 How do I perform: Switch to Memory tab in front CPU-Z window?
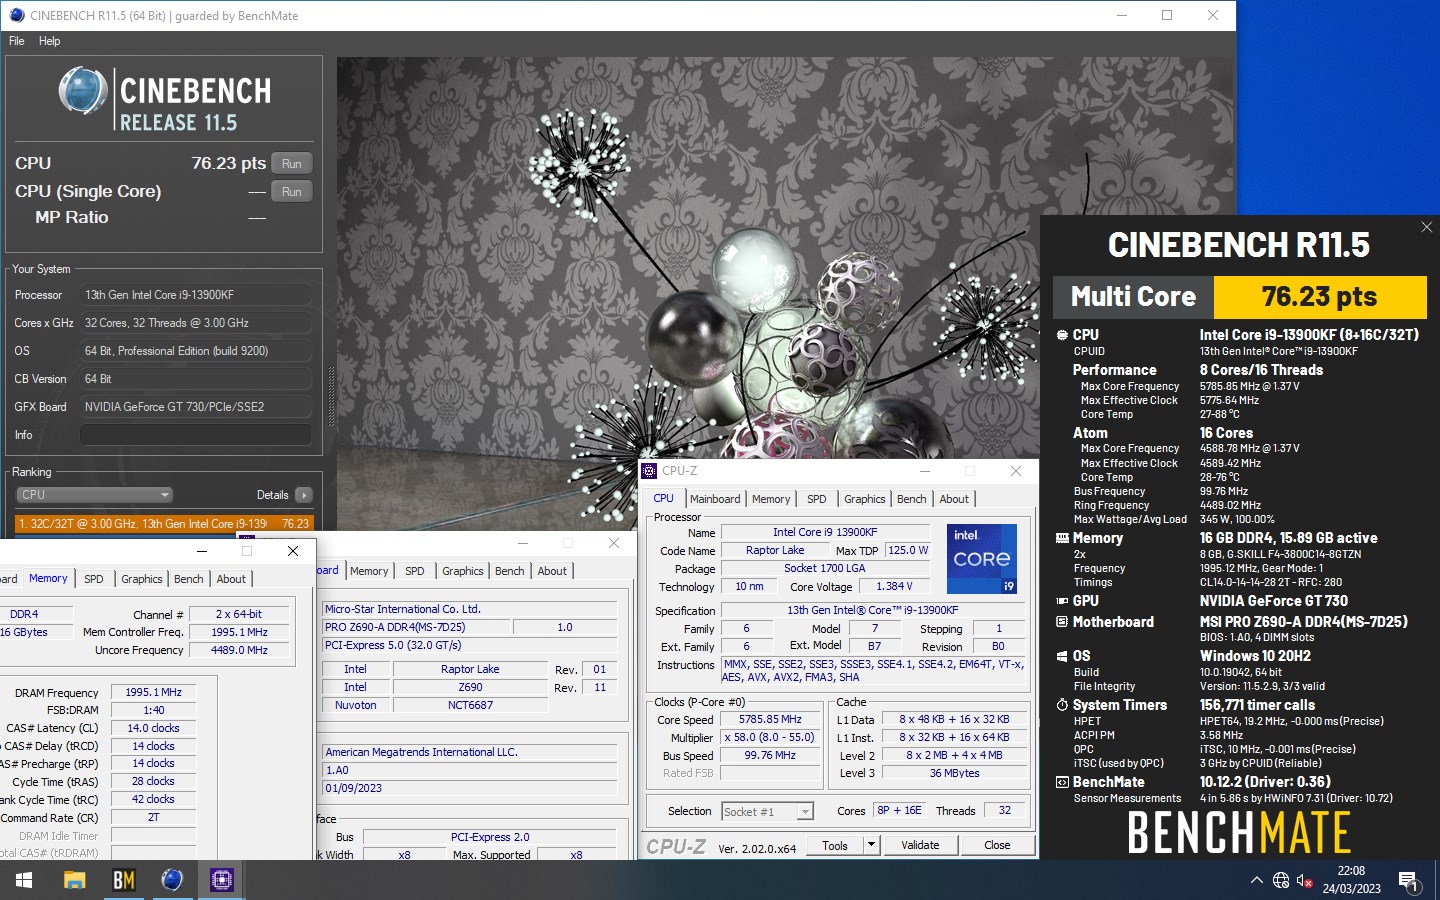771,499
